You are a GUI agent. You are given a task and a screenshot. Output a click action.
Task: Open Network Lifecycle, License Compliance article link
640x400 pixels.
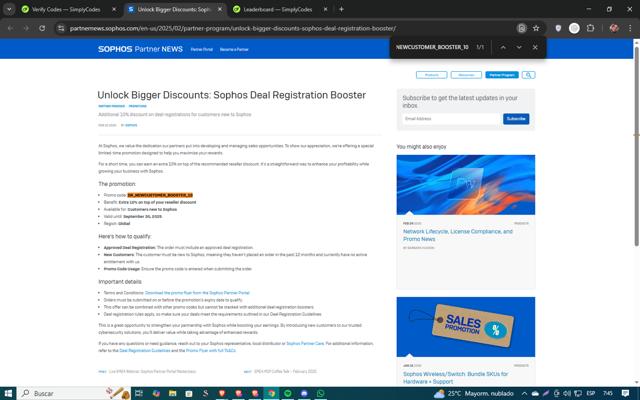458,235
